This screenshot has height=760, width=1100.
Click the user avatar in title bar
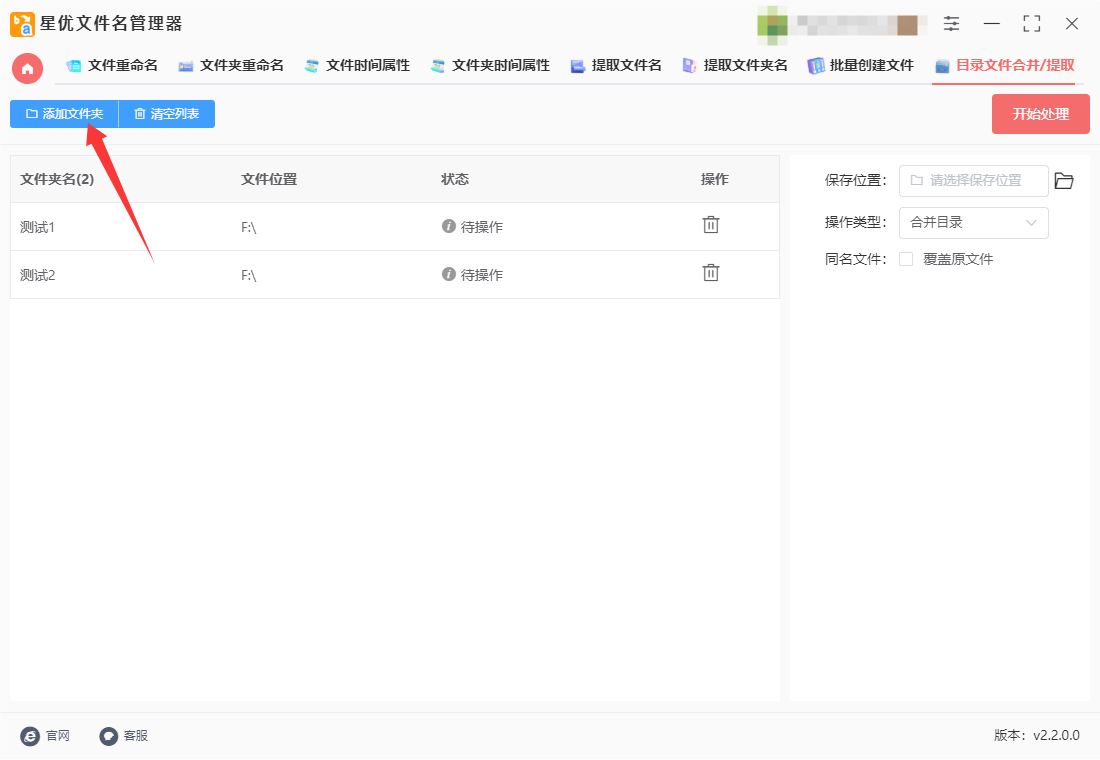(x=772, y=25)
